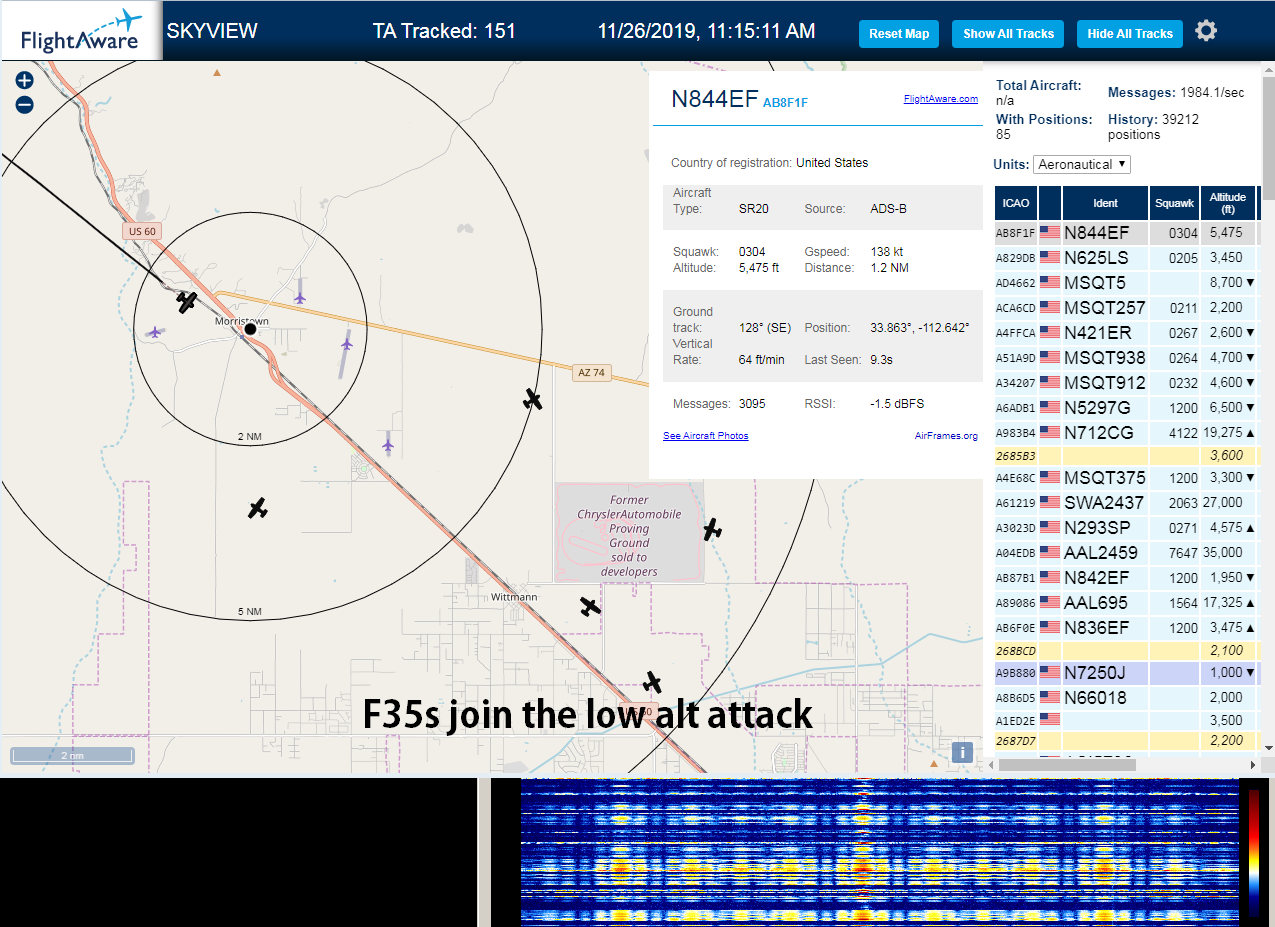Click the FlightAware logo
1275x927 pixels.
tap(81, 32)
